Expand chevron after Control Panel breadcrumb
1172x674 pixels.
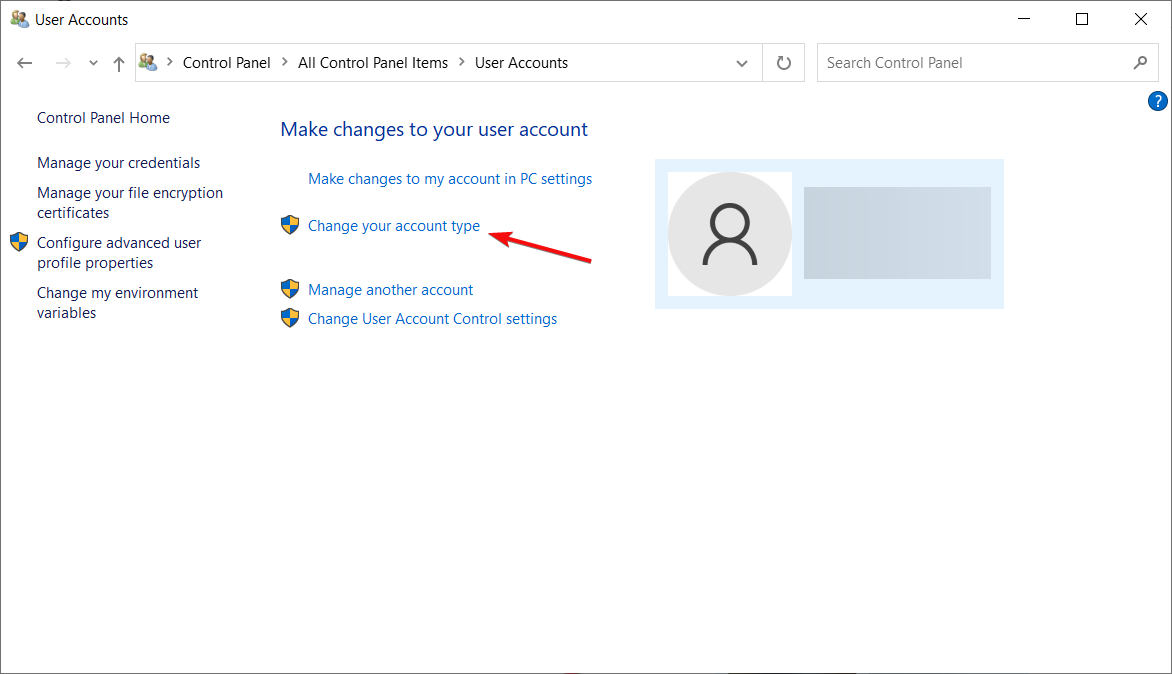285,63
